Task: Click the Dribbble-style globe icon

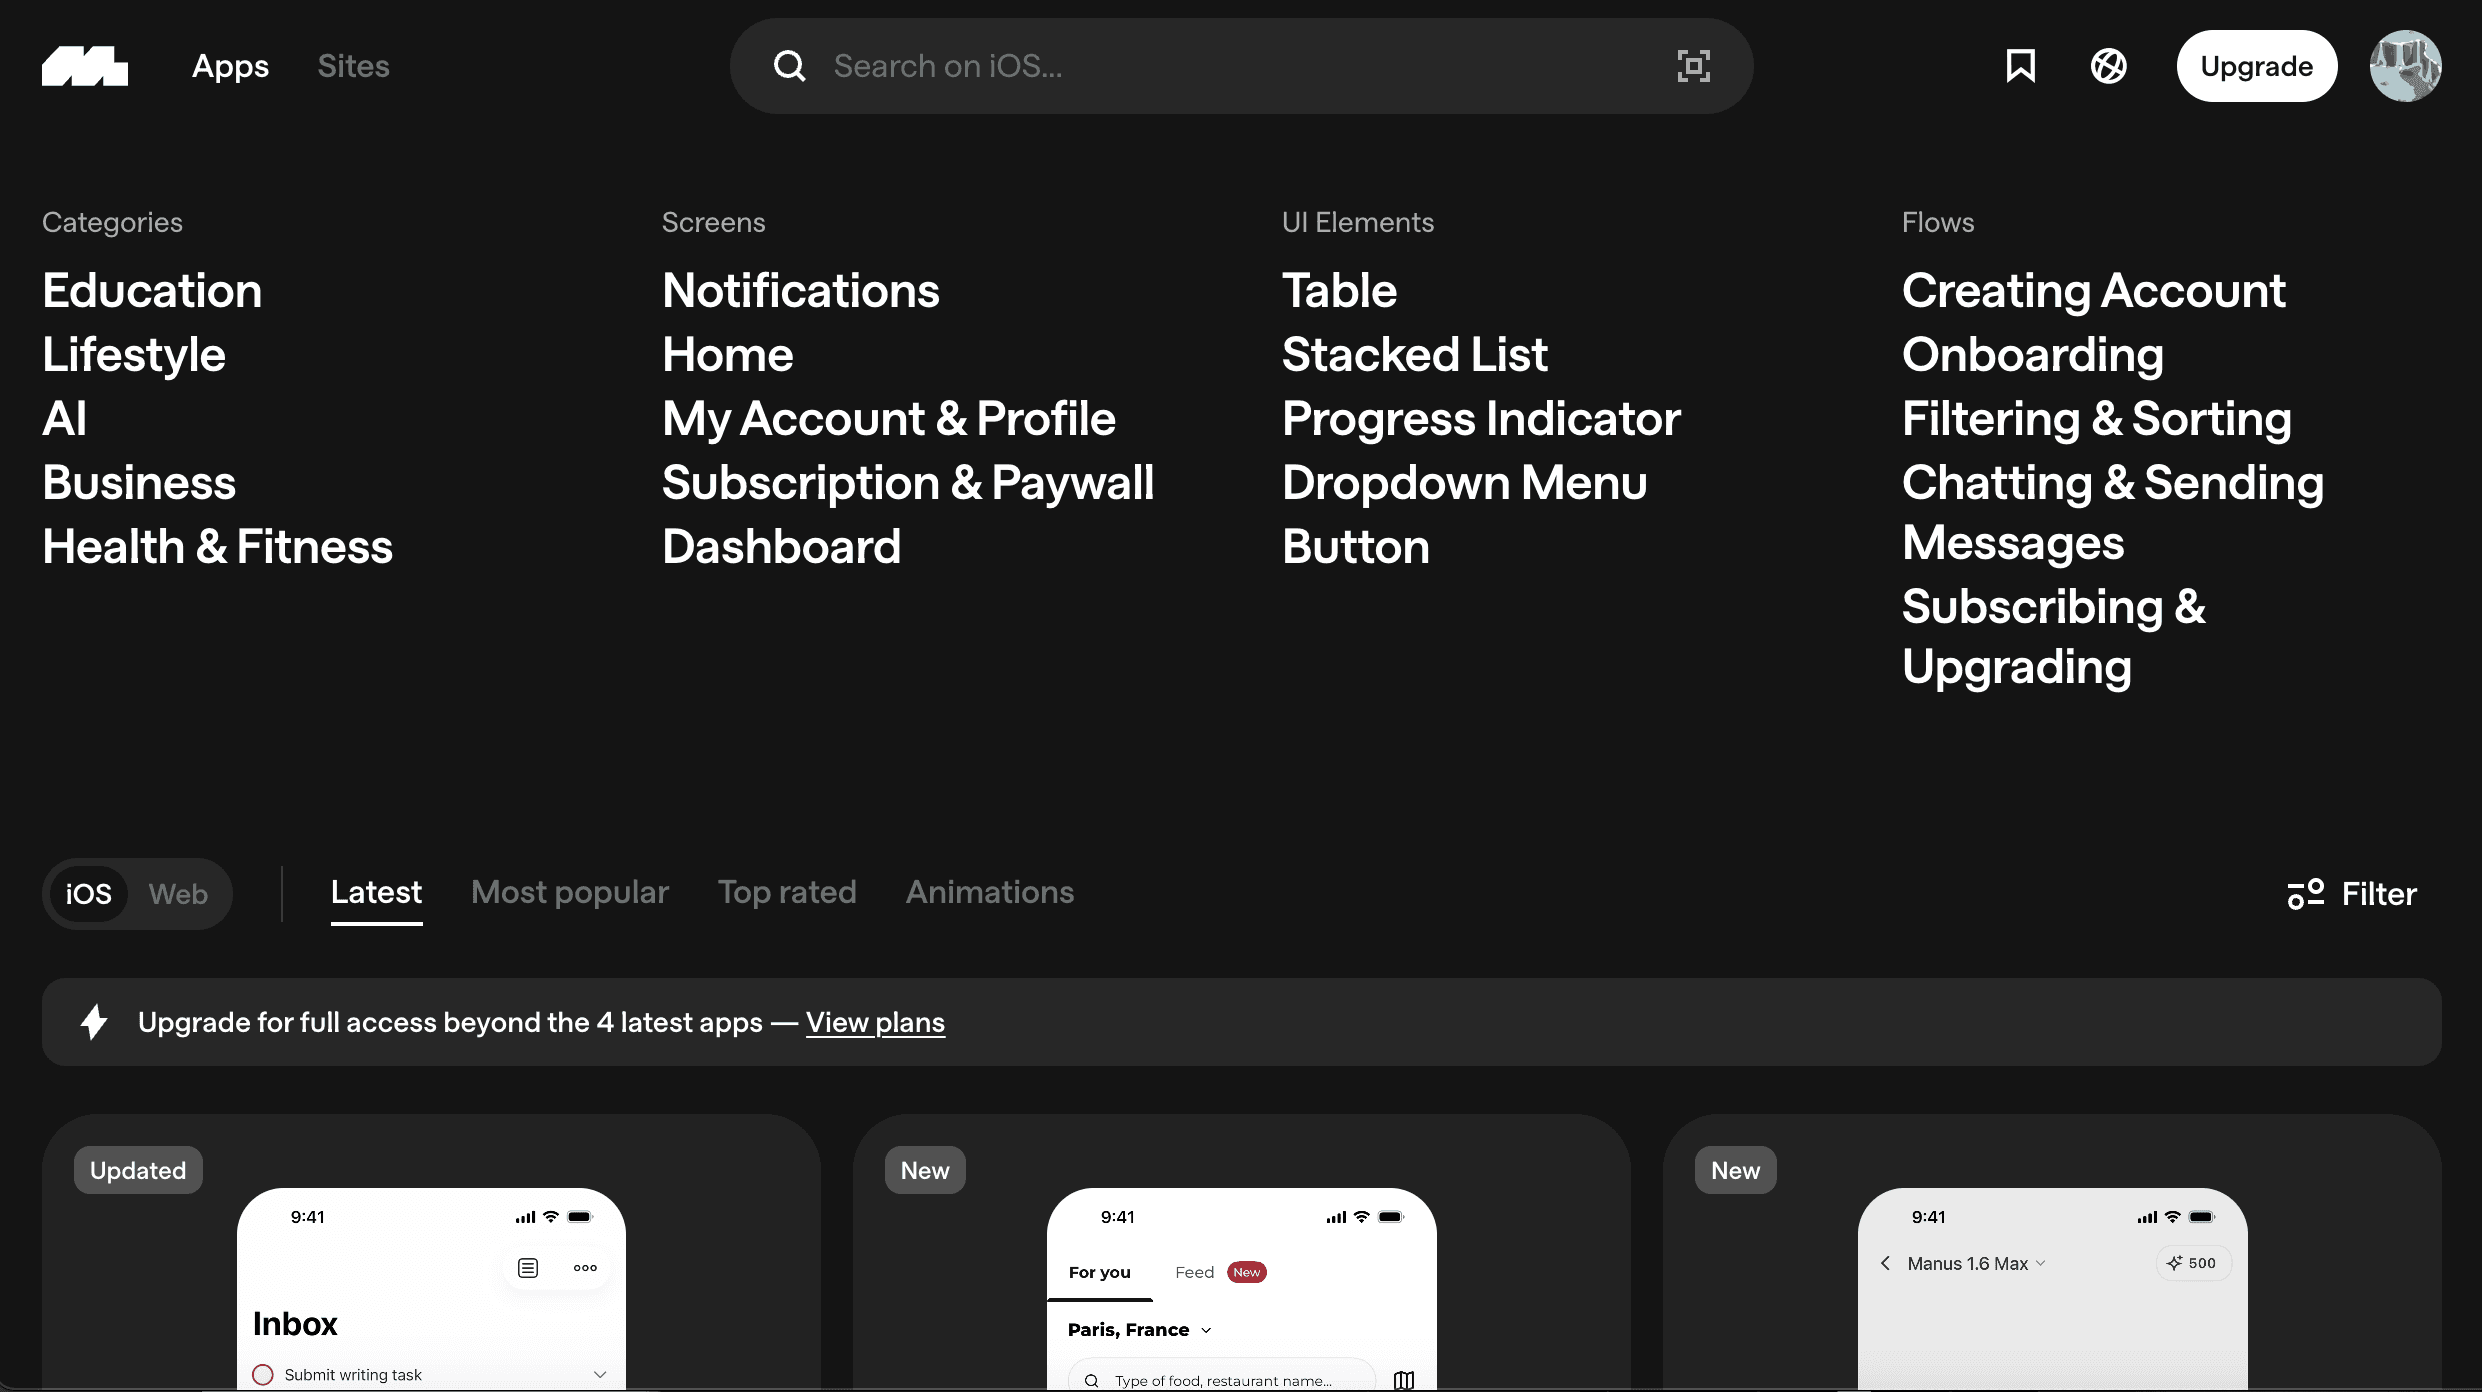Action: point(2108,66)
